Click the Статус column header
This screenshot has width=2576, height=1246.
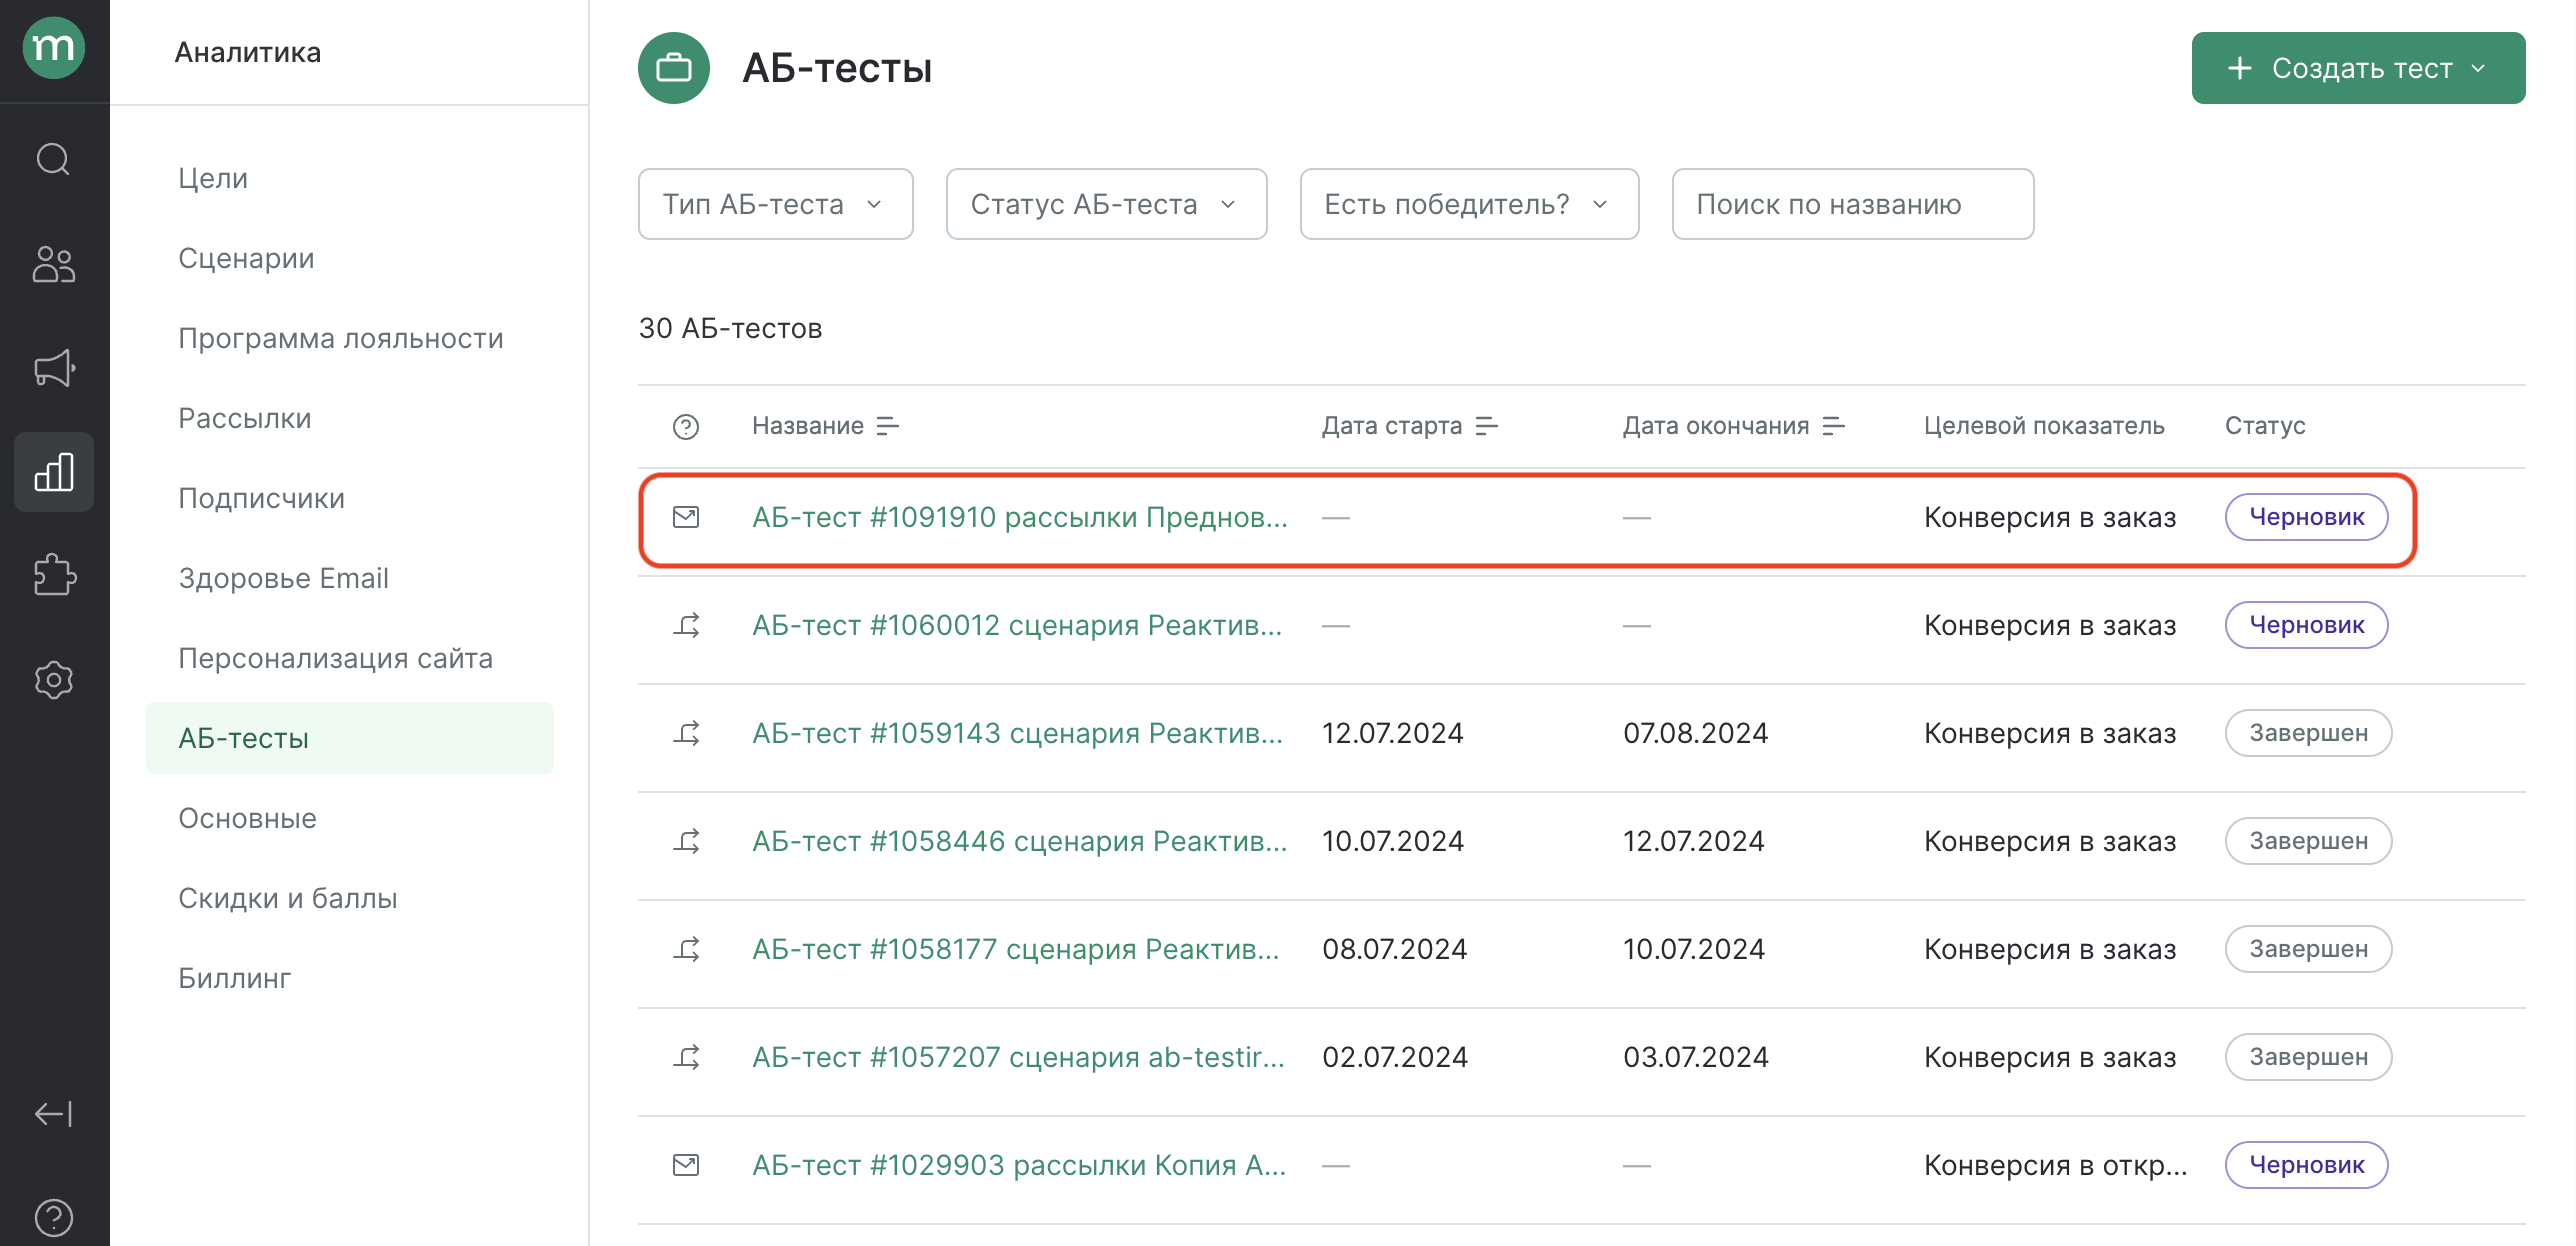point(2265,426)
